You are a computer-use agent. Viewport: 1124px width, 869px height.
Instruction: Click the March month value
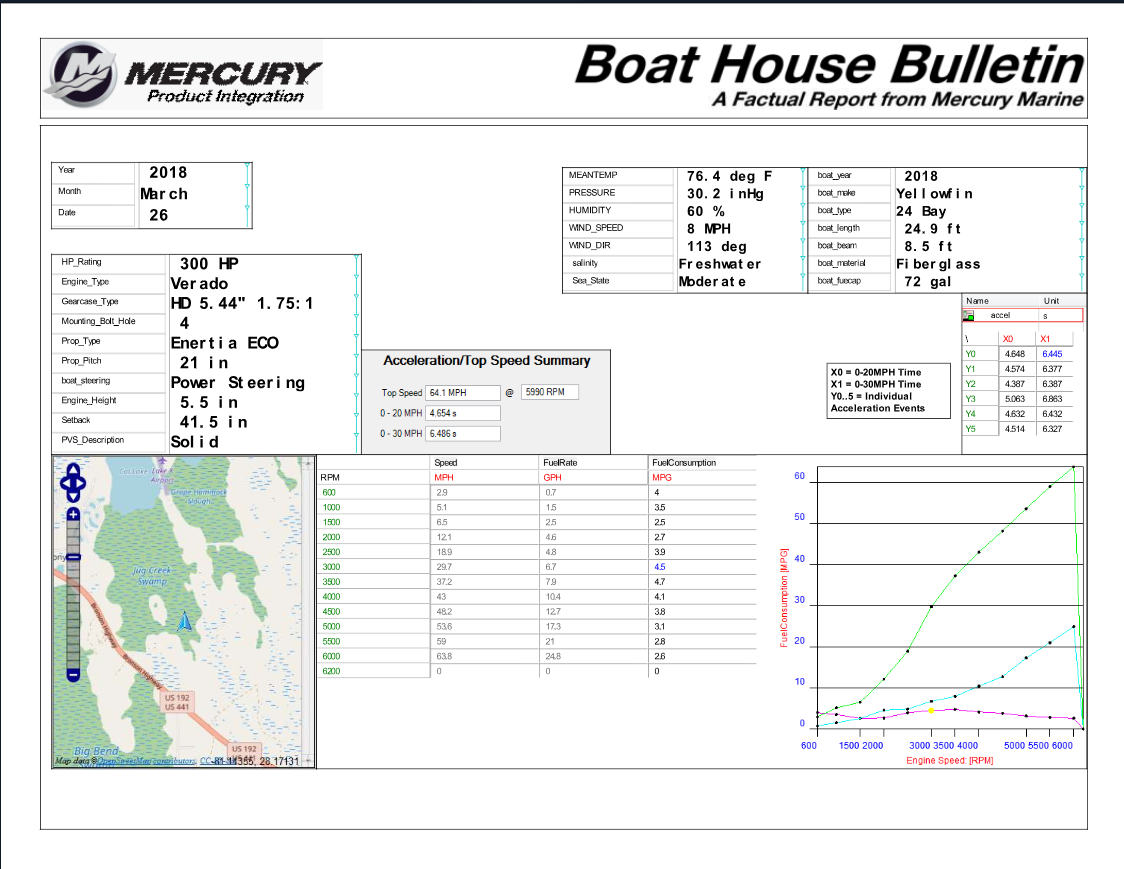pos(164,194)
